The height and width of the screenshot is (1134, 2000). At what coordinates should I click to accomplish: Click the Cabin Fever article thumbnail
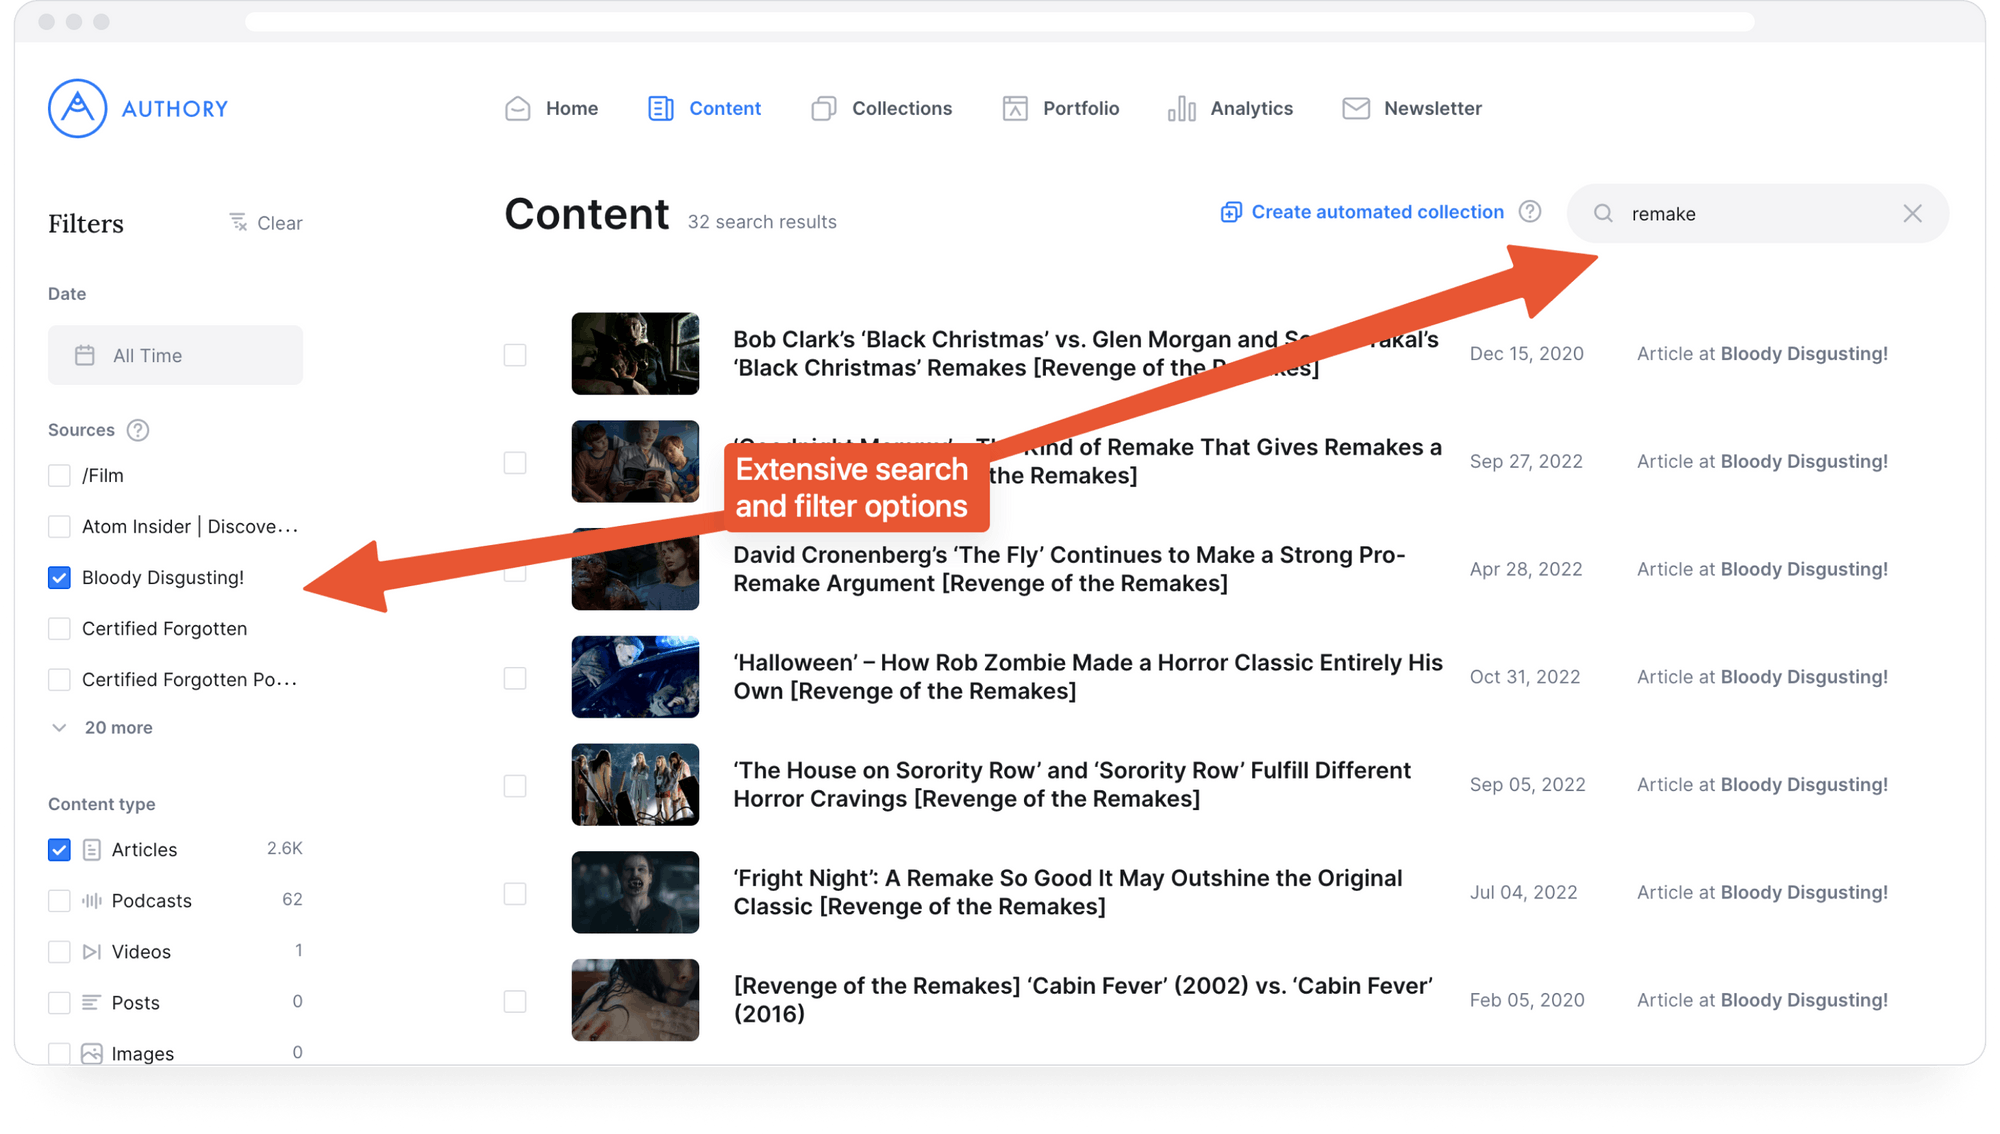point(637,999)
